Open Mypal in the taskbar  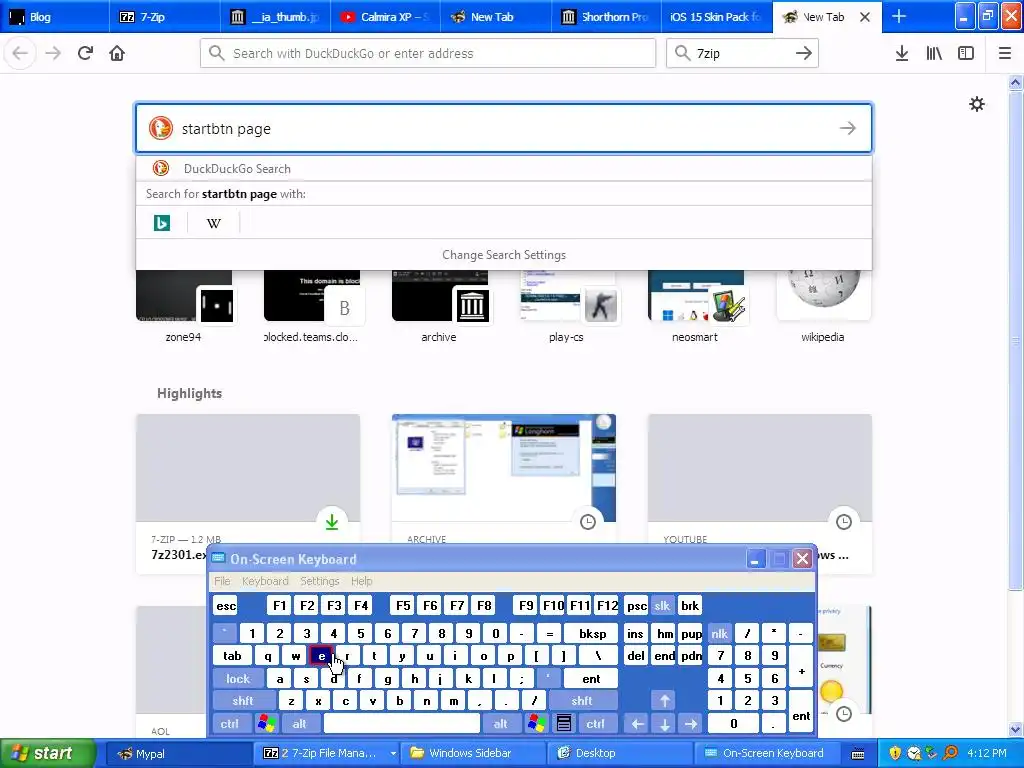[x=178, y=753]
